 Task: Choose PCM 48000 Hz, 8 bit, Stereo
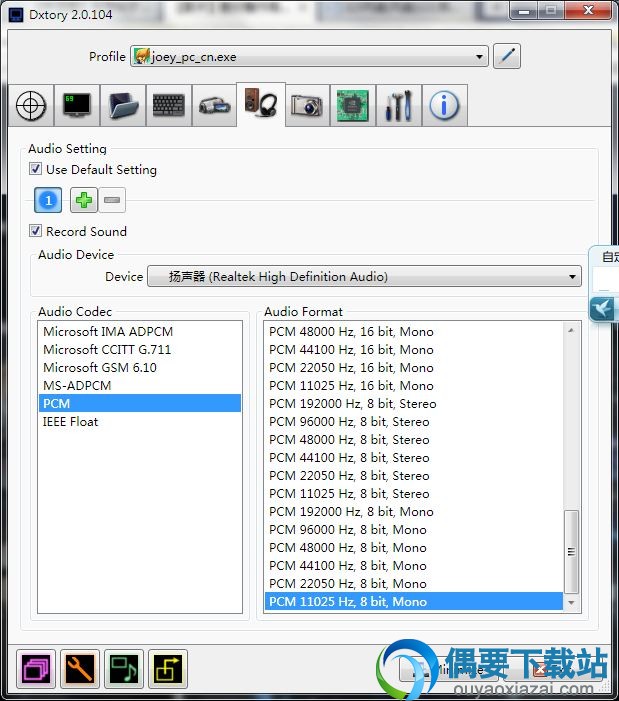tap(414, 439)
